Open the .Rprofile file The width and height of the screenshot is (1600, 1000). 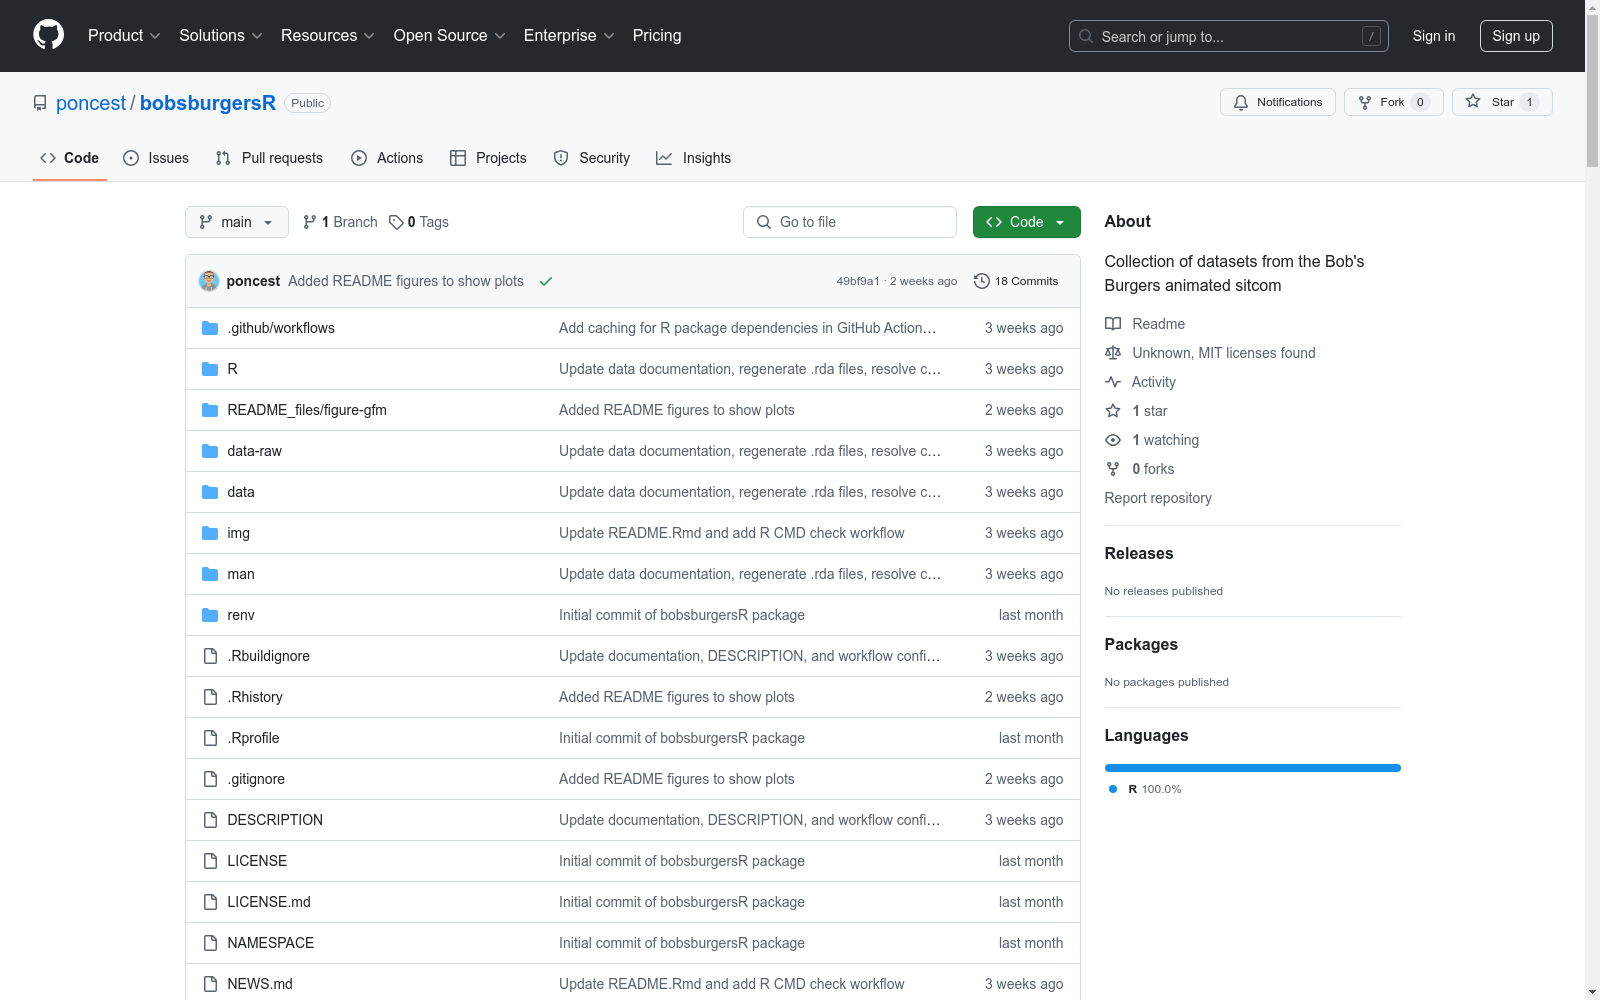[253, 738]
